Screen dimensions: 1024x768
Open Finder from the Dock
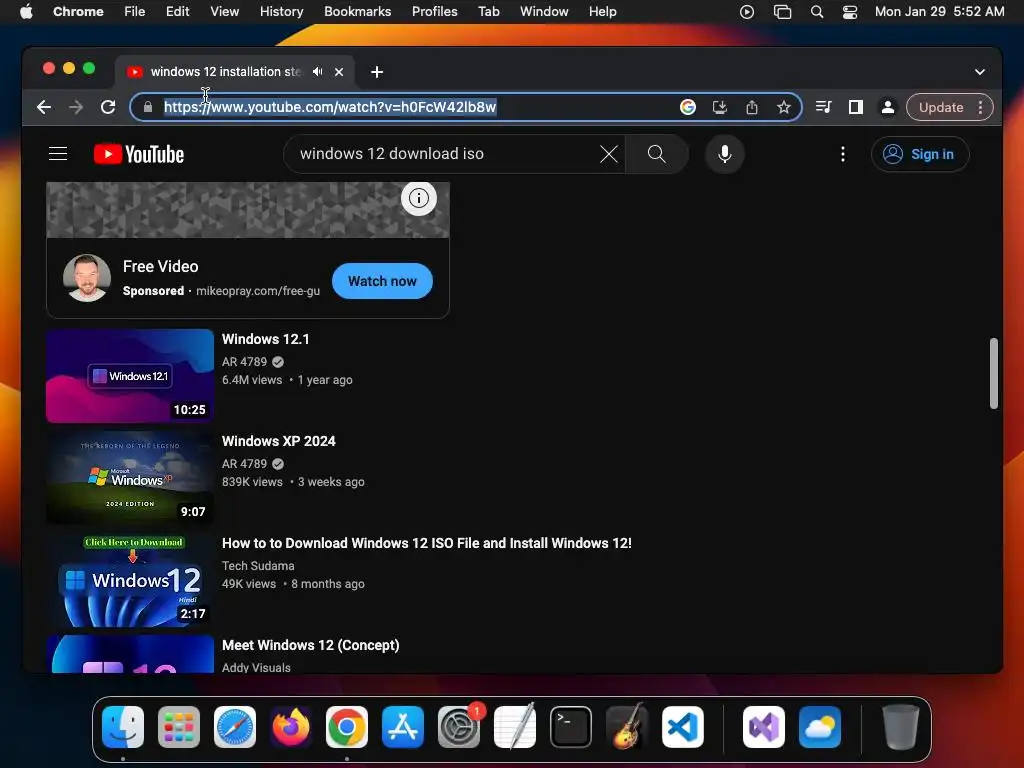(x=123, y=727)
